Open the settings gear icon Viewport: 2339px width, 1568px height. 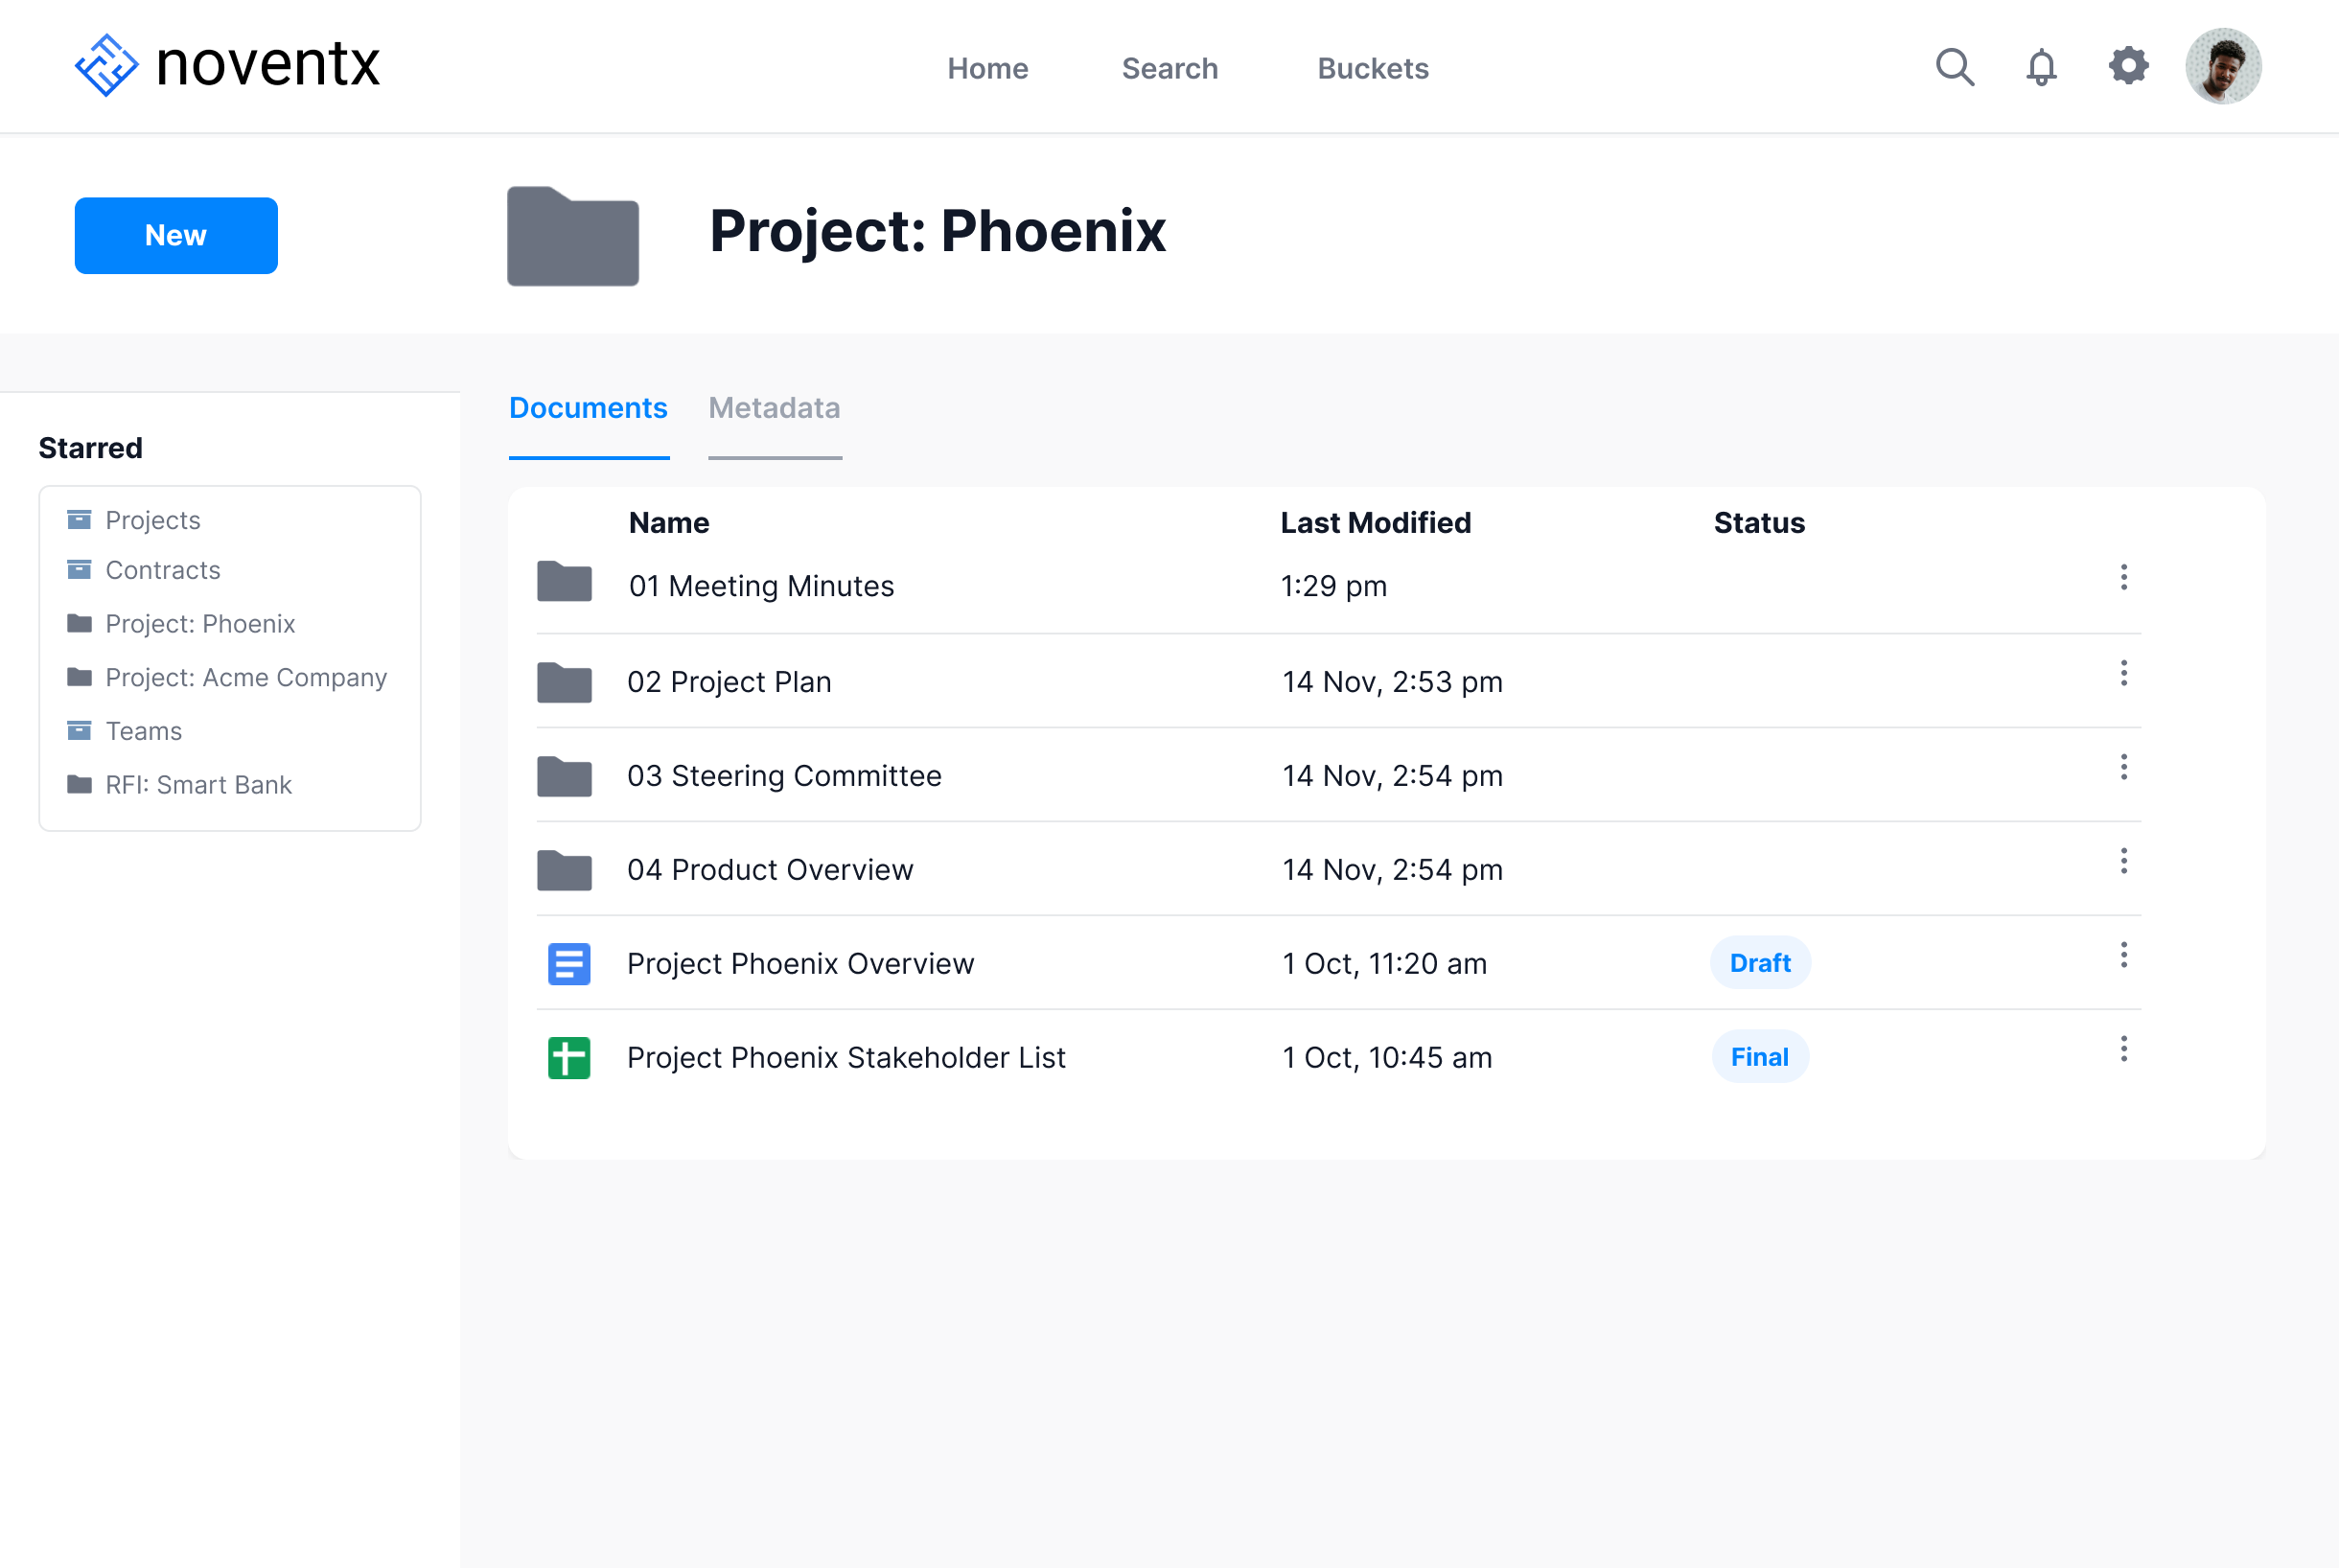(2128, 66)
